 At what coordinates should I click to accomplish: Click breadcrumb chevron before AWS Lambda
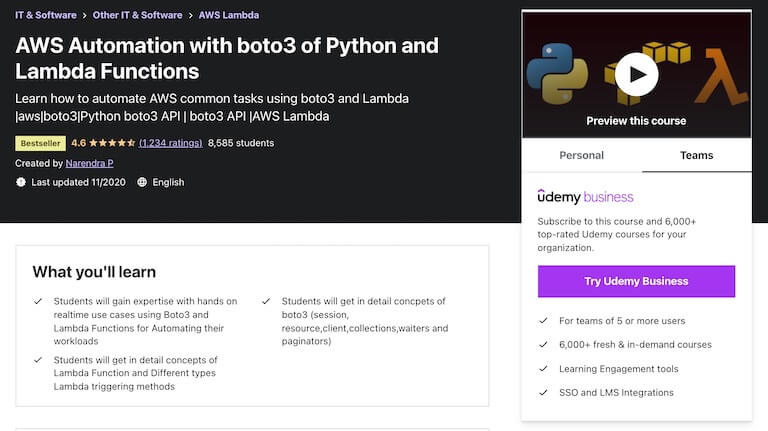click(x=191, y=16)
